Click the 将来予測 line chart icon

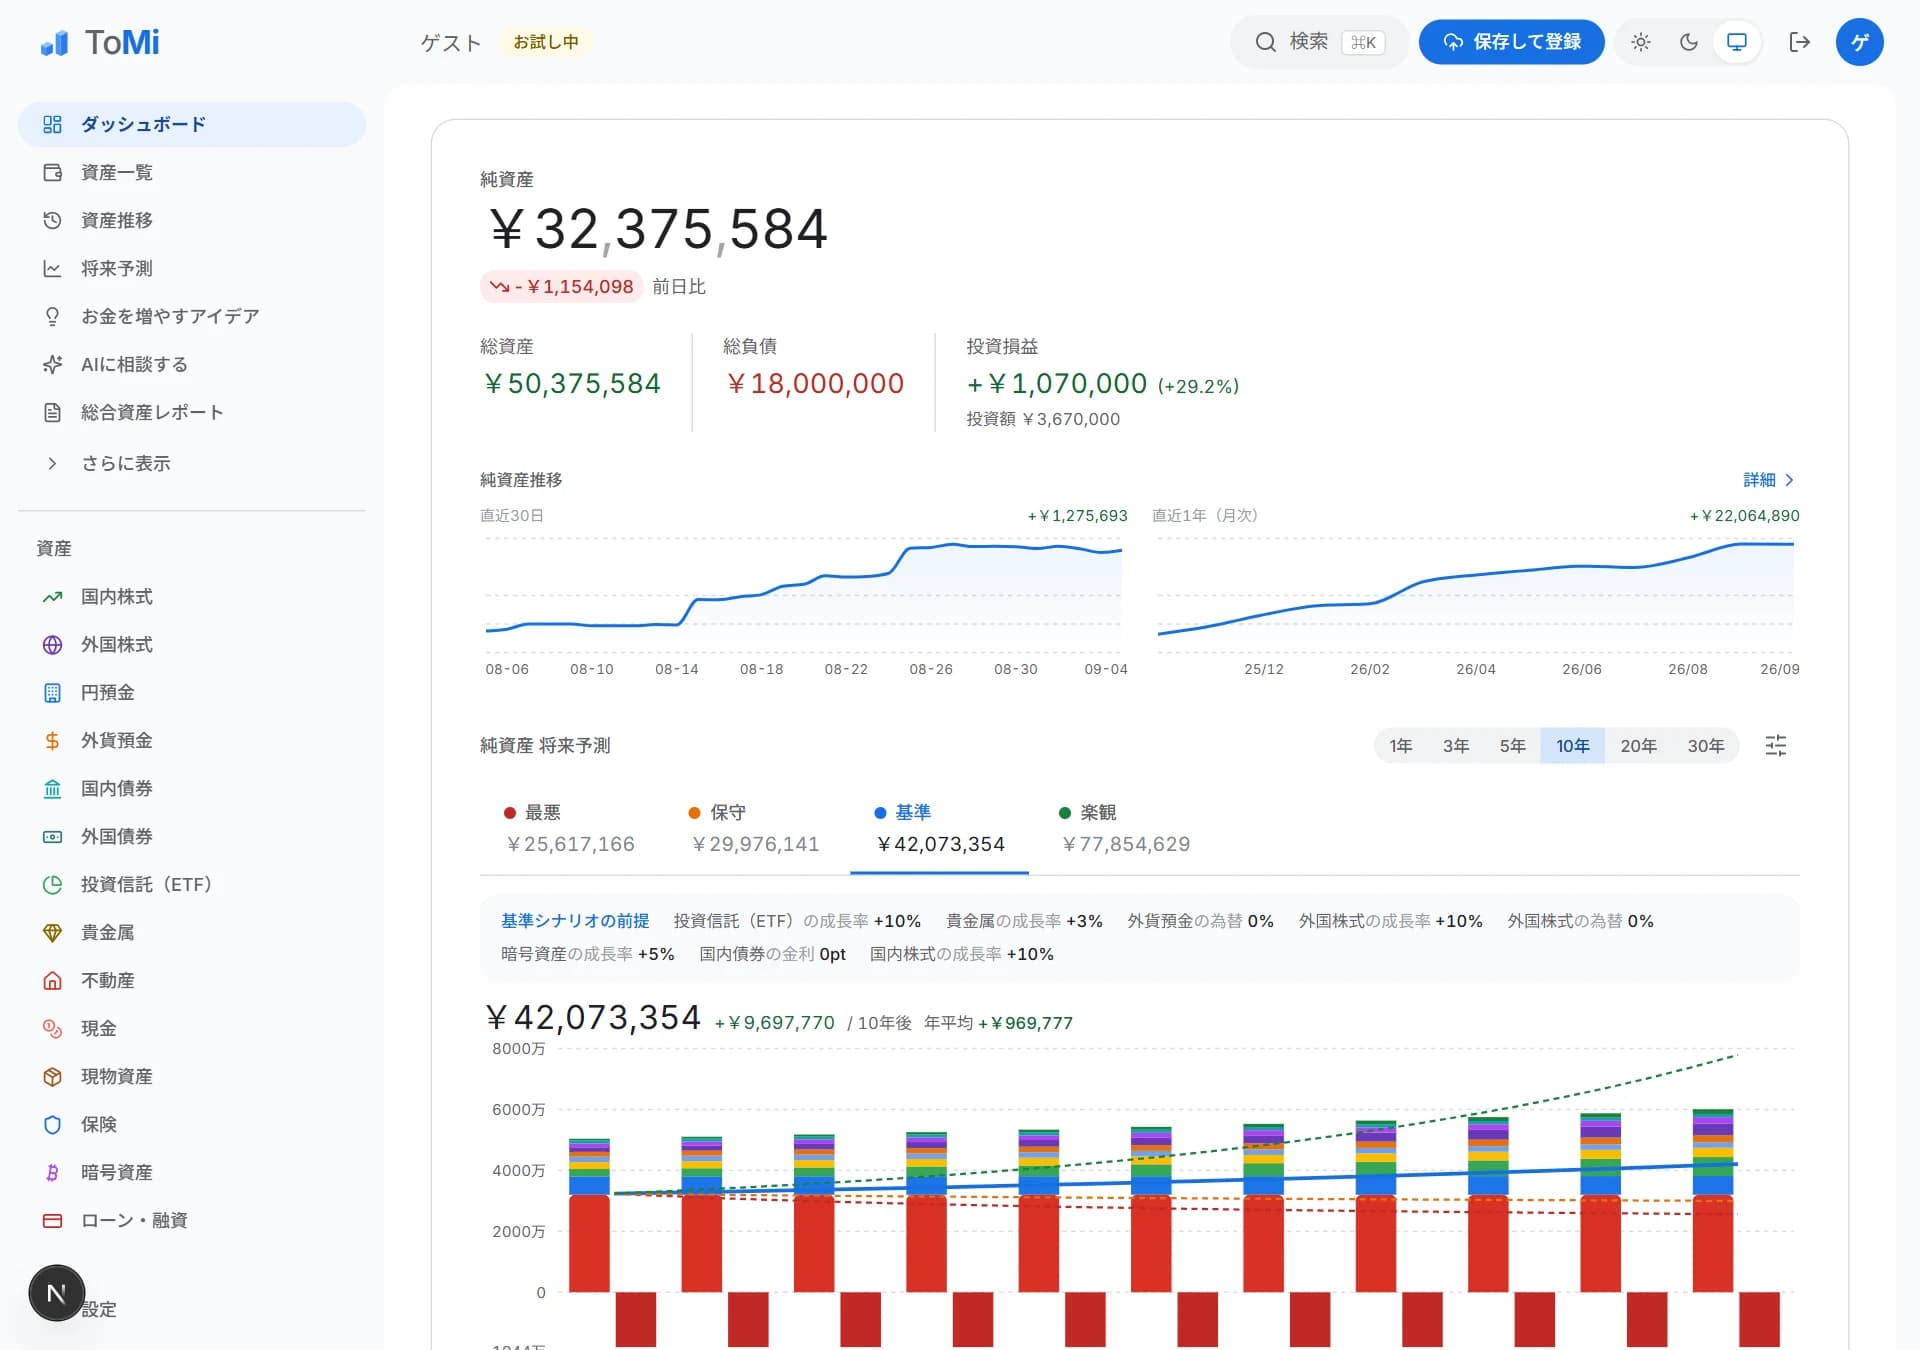pos(52,268)
